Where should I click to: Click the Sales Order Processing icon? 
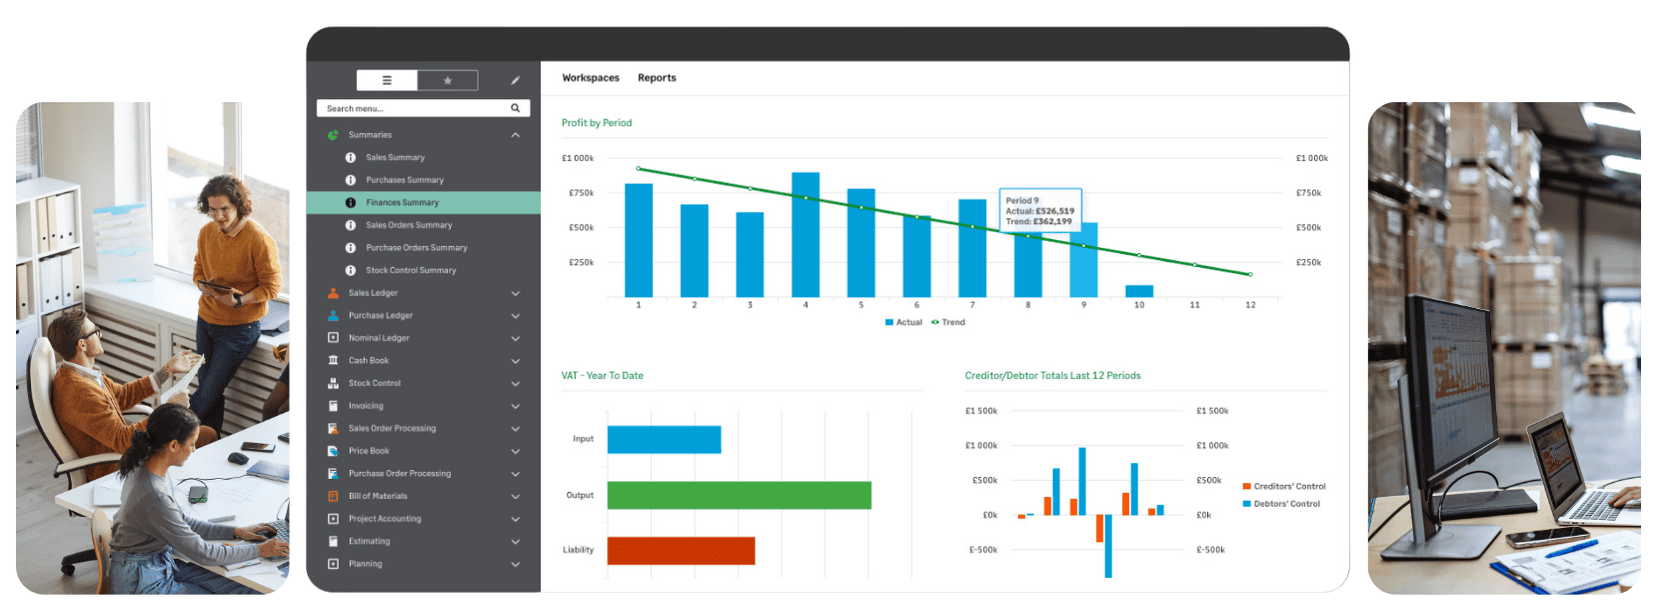tap(333, 429)
